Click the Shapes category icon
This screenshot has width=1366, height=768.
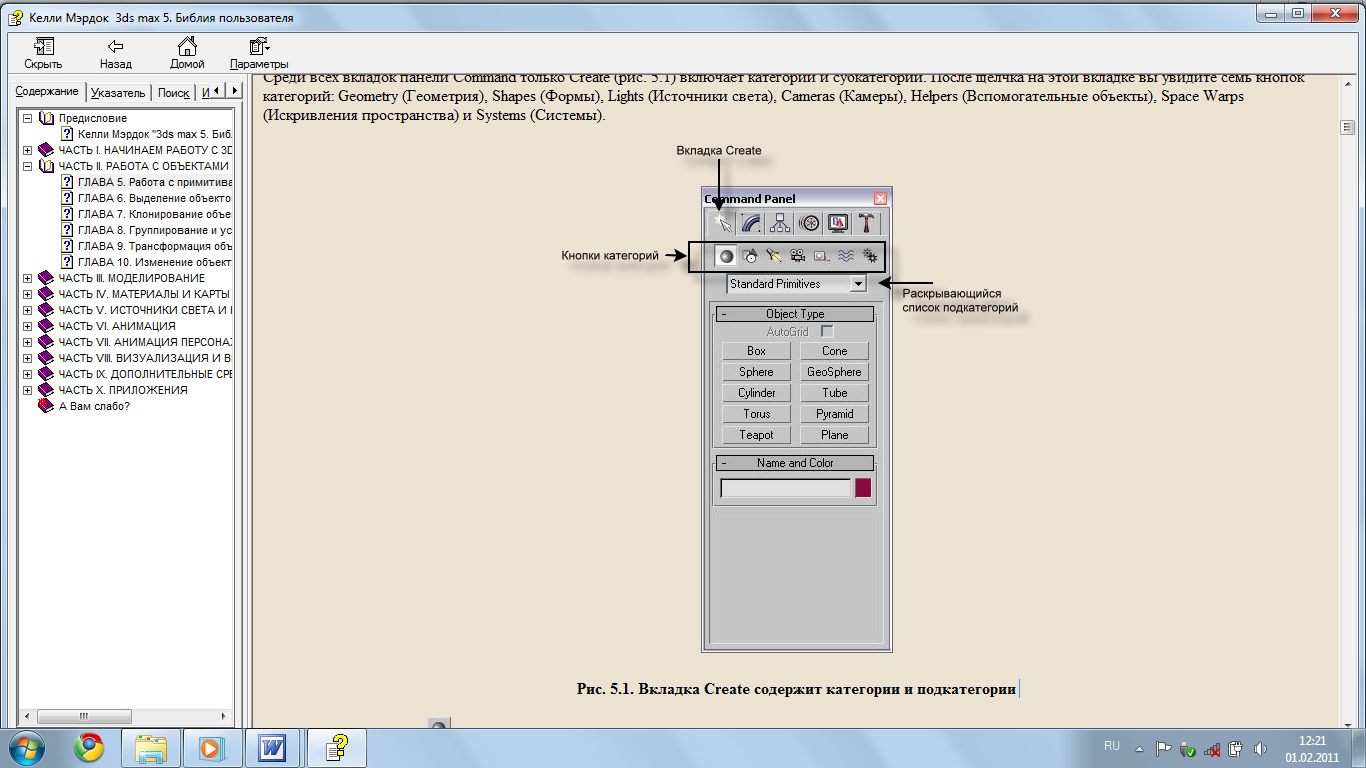(x=750, y=256)
